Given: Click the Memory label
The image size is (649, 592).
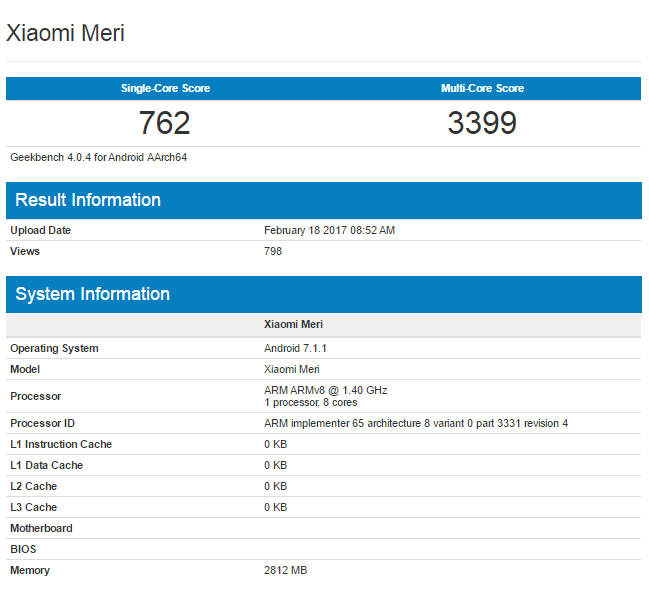Looking at the screenshot, I should pyautogui.click(x=30, y=570).
